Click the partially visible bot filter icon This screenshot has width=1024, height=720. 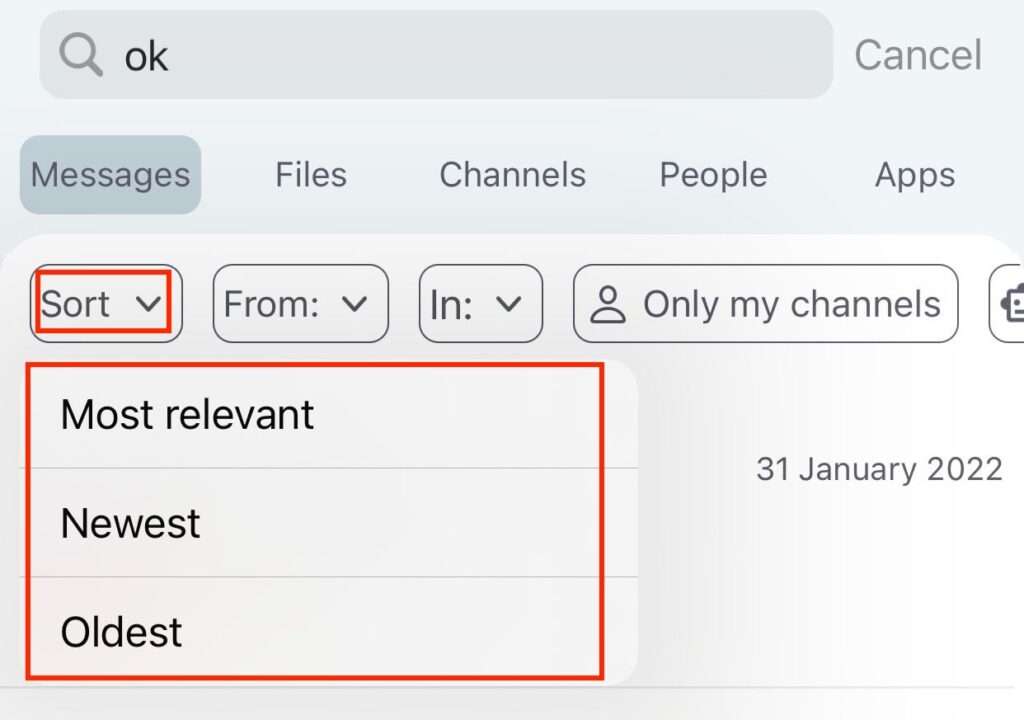click(x=1011, y=304)
